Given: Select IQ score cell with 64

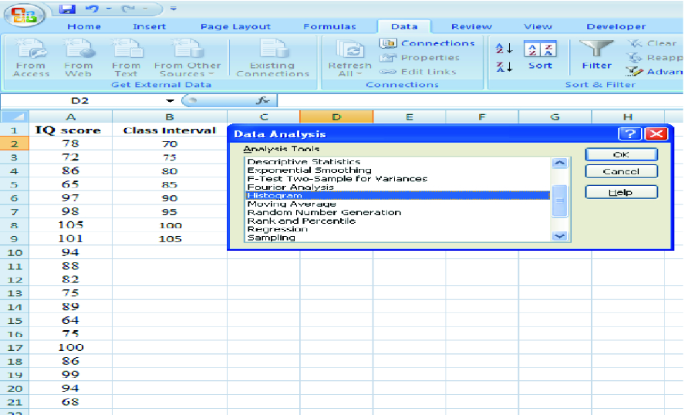Looking at the screenshot, I should pyautogui.click(x=71, y=320).
